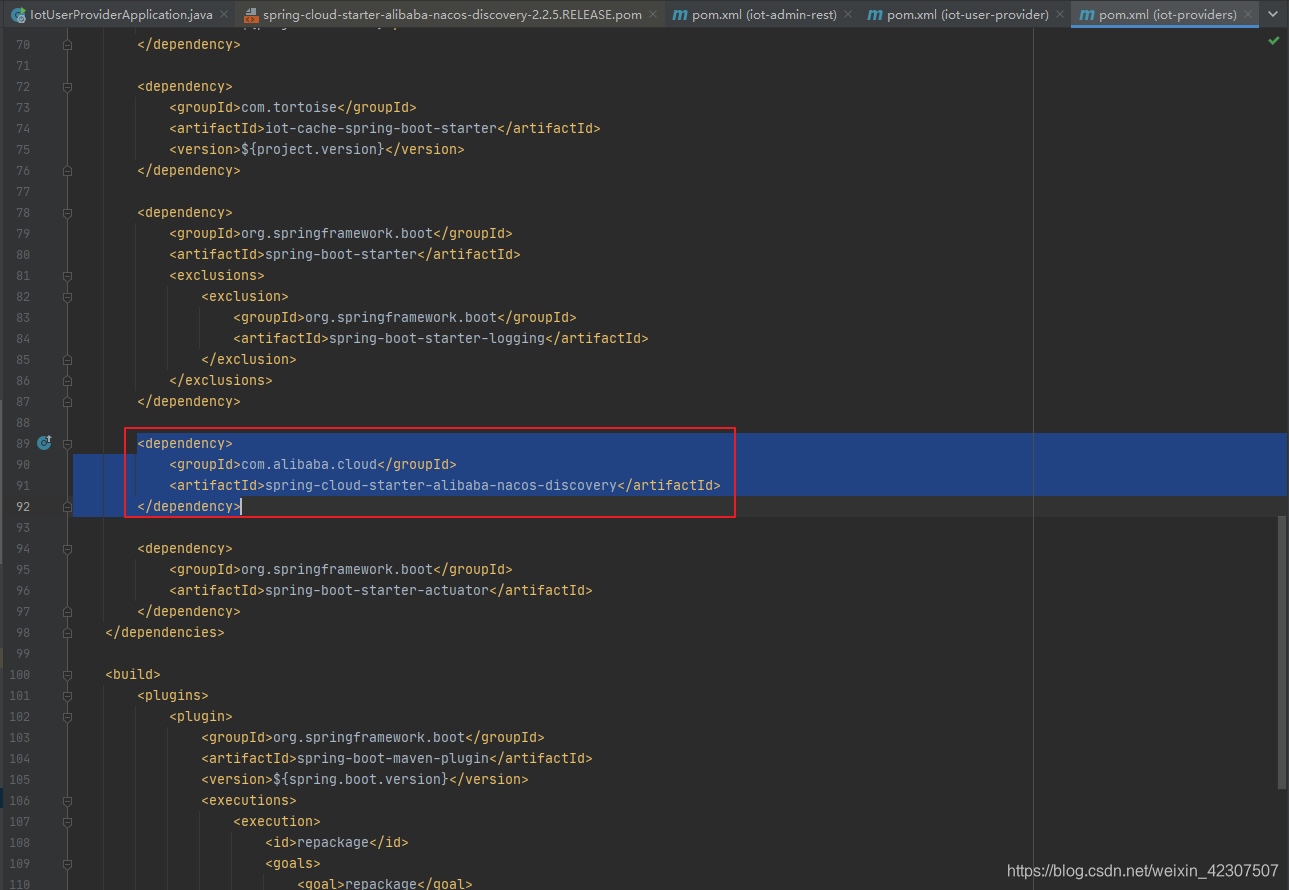Viewport: 1289px width, 890px height.
Task: Collapse the dependency block at line 72
Action: click(x=67, y=87)
